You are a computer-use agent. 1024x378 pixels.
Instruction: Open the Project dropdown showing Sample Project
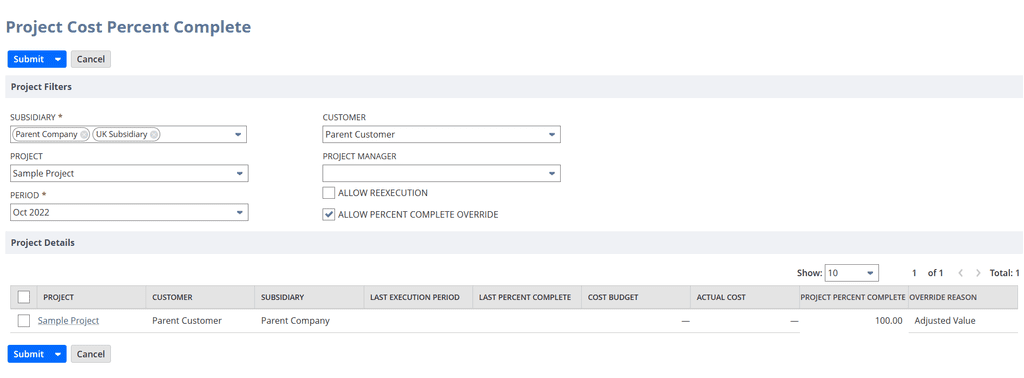pyautogui.click(x=129, y=174)
